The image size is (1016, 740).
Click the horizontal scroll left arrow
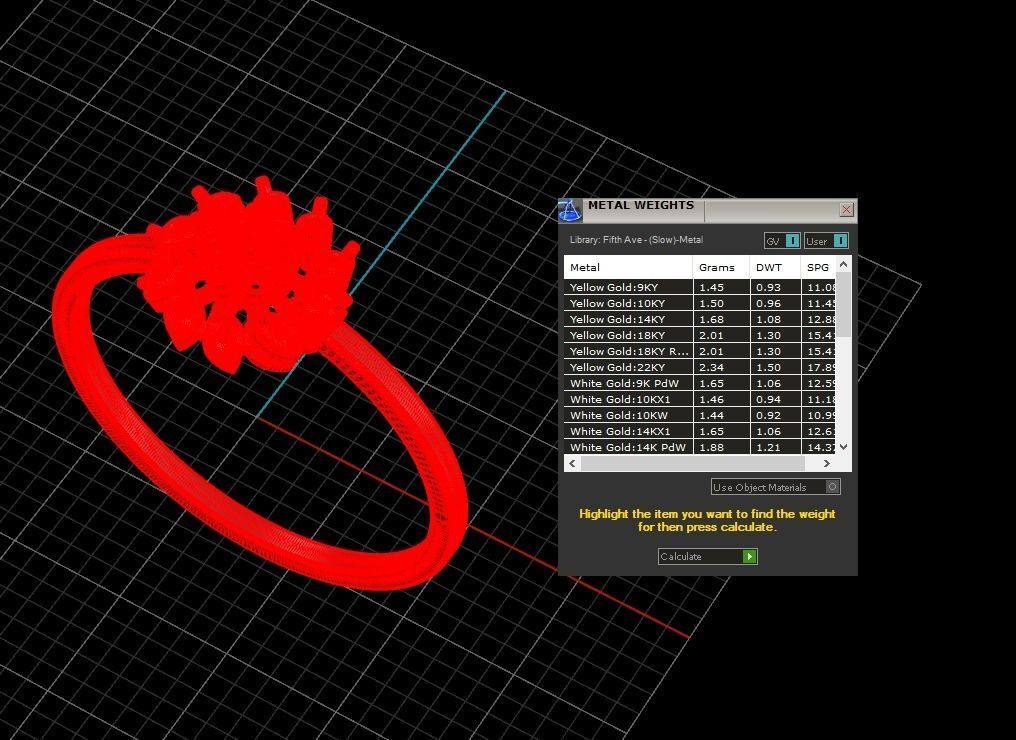[572, 463]
